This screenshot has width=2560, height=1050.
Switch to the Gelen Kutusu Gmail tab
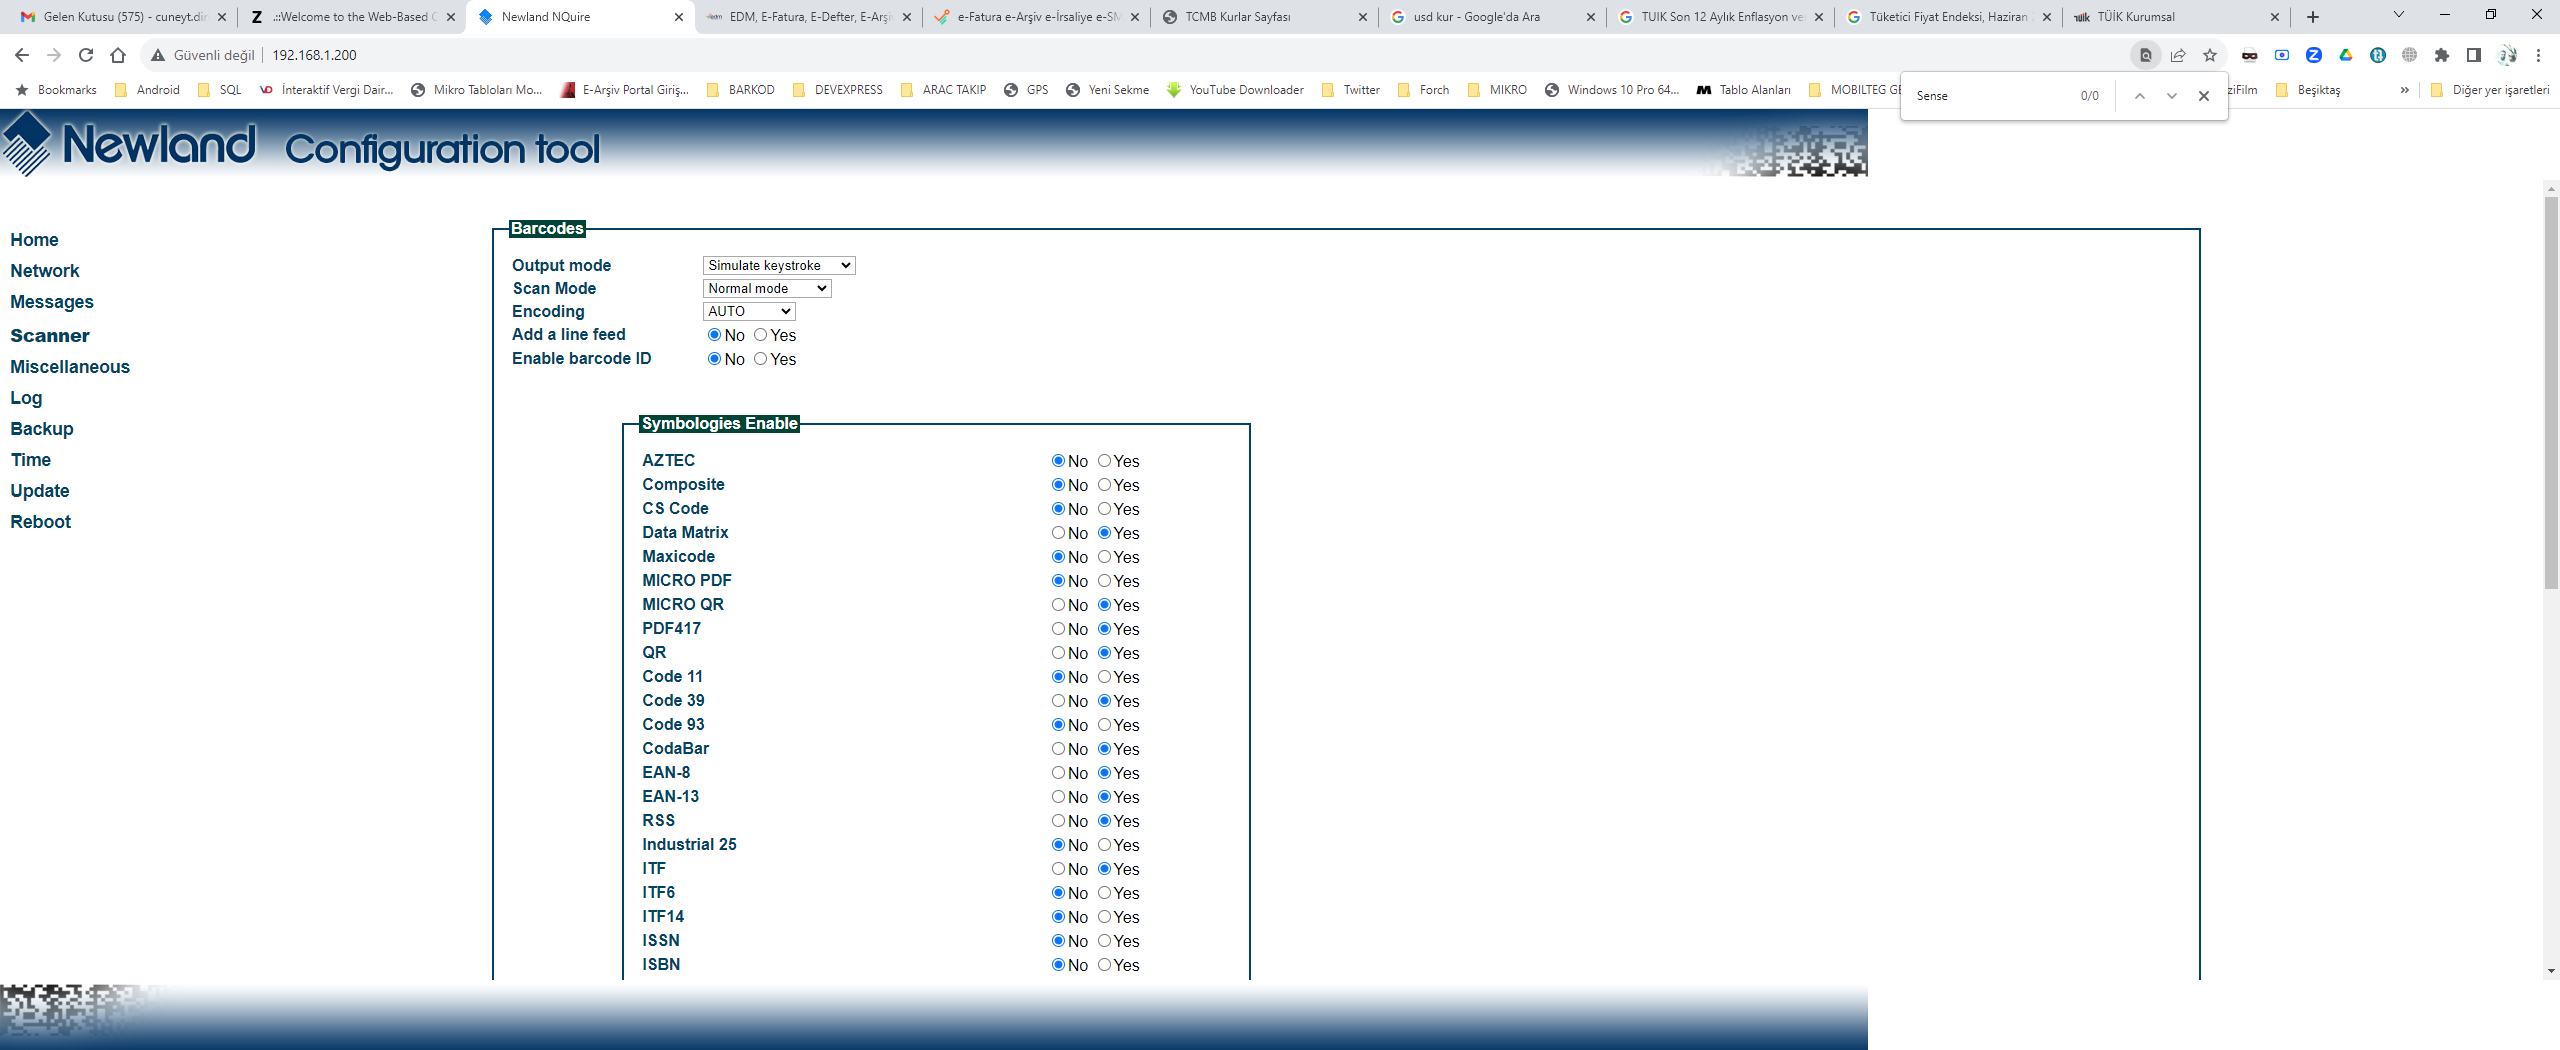120,17
